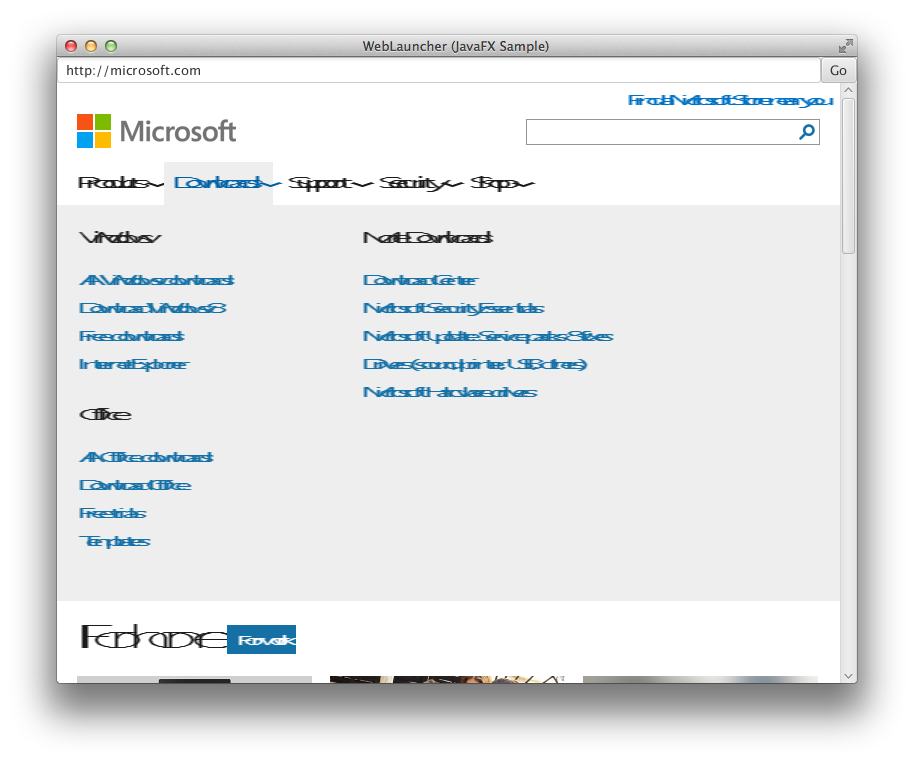The height and width of the screenshot is (762, 914).
Task: Go to Microsoft Security Essentials link
Action: (x=453, y=308)
